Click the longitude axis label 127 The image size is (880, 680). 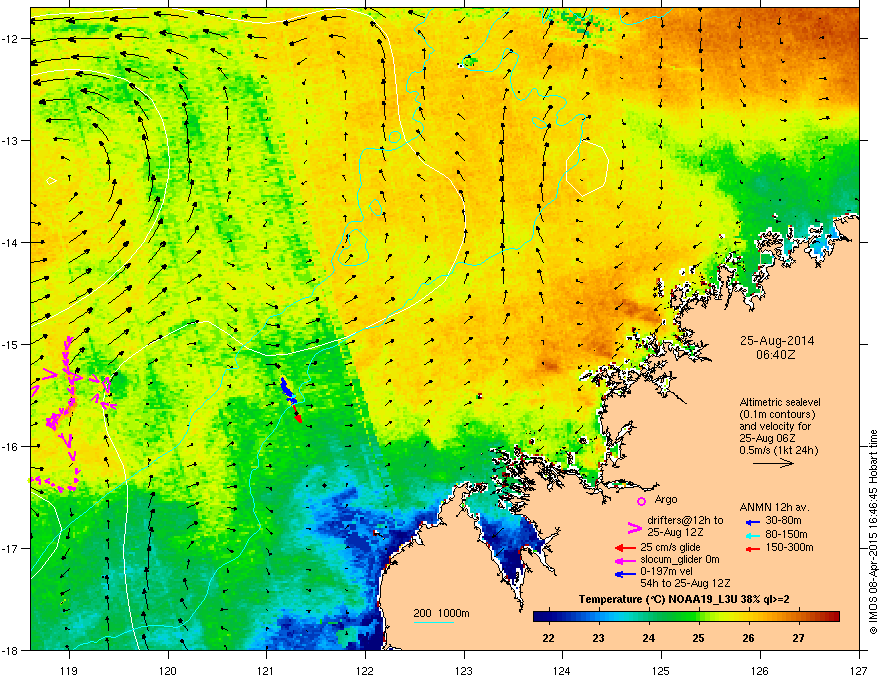pos(859,670)
